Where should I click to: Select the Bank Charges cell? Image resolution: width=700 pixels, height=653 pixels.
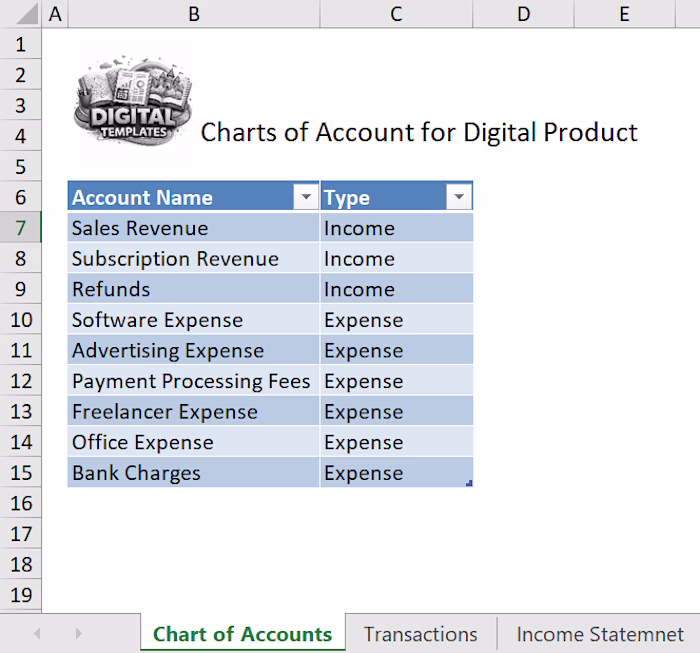[193, 472]
